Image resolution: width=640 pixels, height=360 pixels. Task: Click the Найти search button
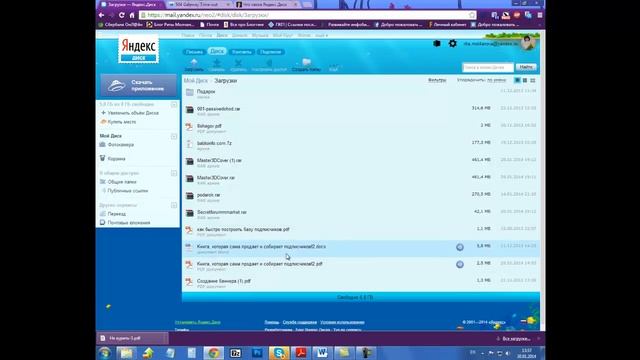point(526,67)
